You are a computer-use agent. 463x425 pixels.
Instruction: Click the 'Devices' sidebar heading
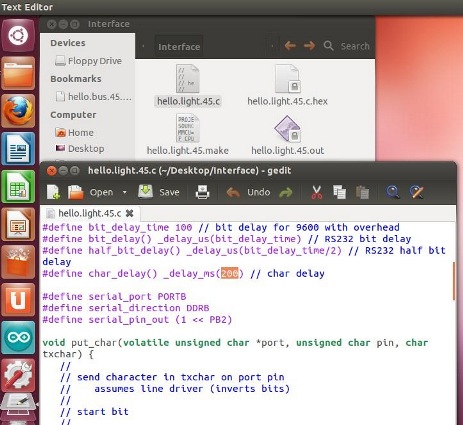(x=68, y=43)
